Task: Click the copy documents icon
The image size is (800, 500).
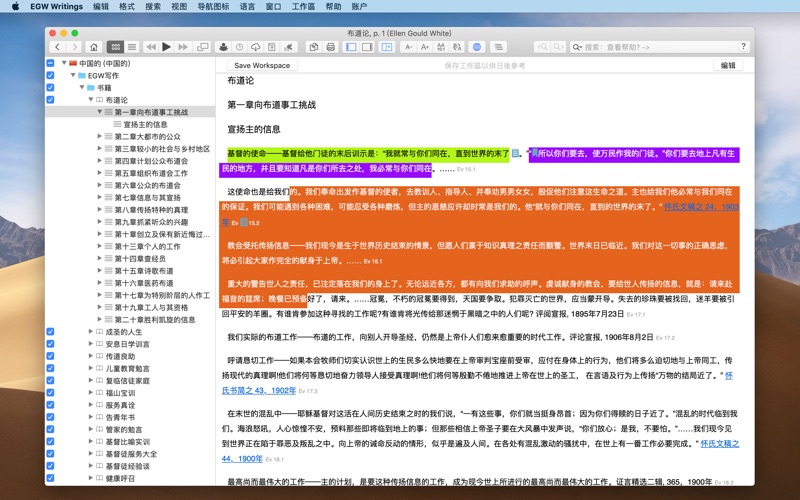Action: (314, 47)
